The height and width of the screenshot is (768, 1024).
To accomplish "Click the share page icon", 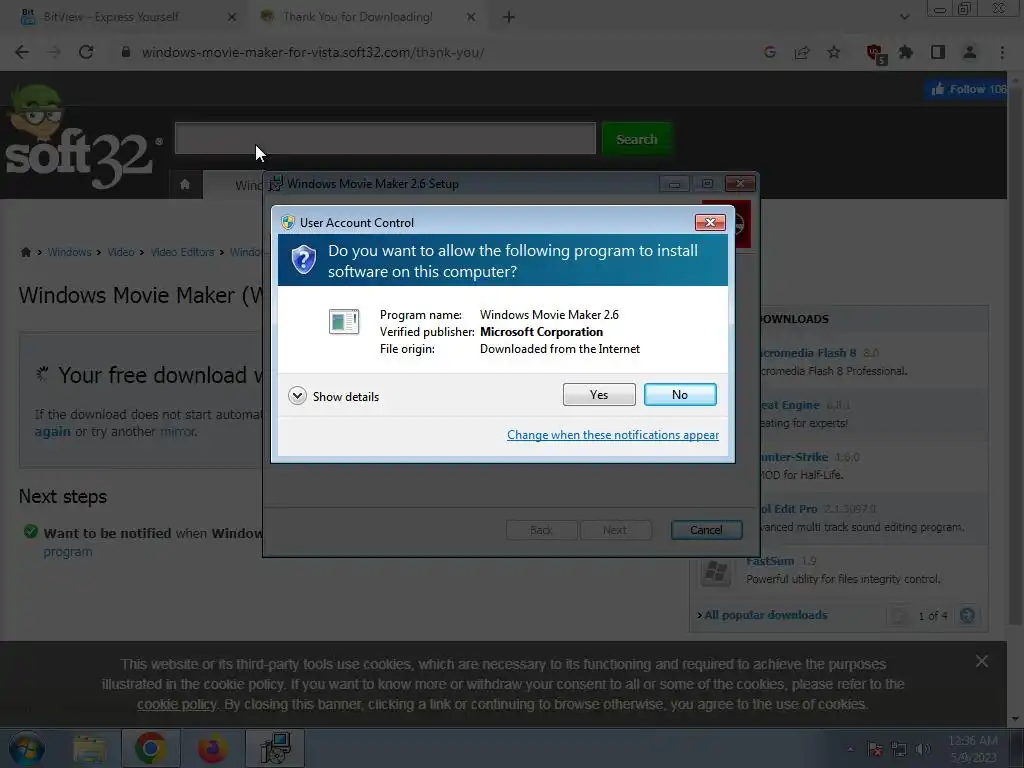I will (x=802, y=52).
